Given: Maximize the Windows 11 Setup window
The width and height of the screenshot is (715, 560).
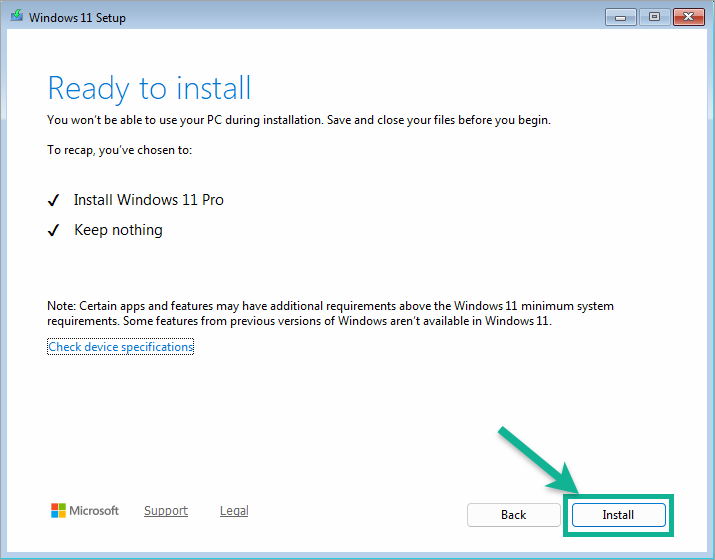Looking at the screenshot, I should [x=654, y=17].
